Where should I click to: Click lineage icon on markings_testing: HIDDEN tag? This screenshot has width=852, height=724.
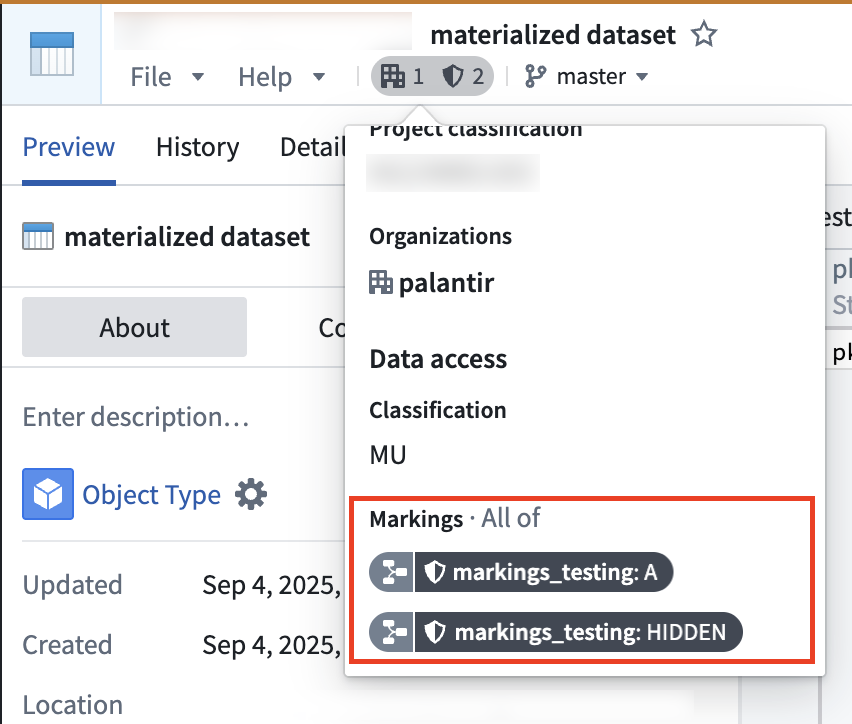pos(392,632)
